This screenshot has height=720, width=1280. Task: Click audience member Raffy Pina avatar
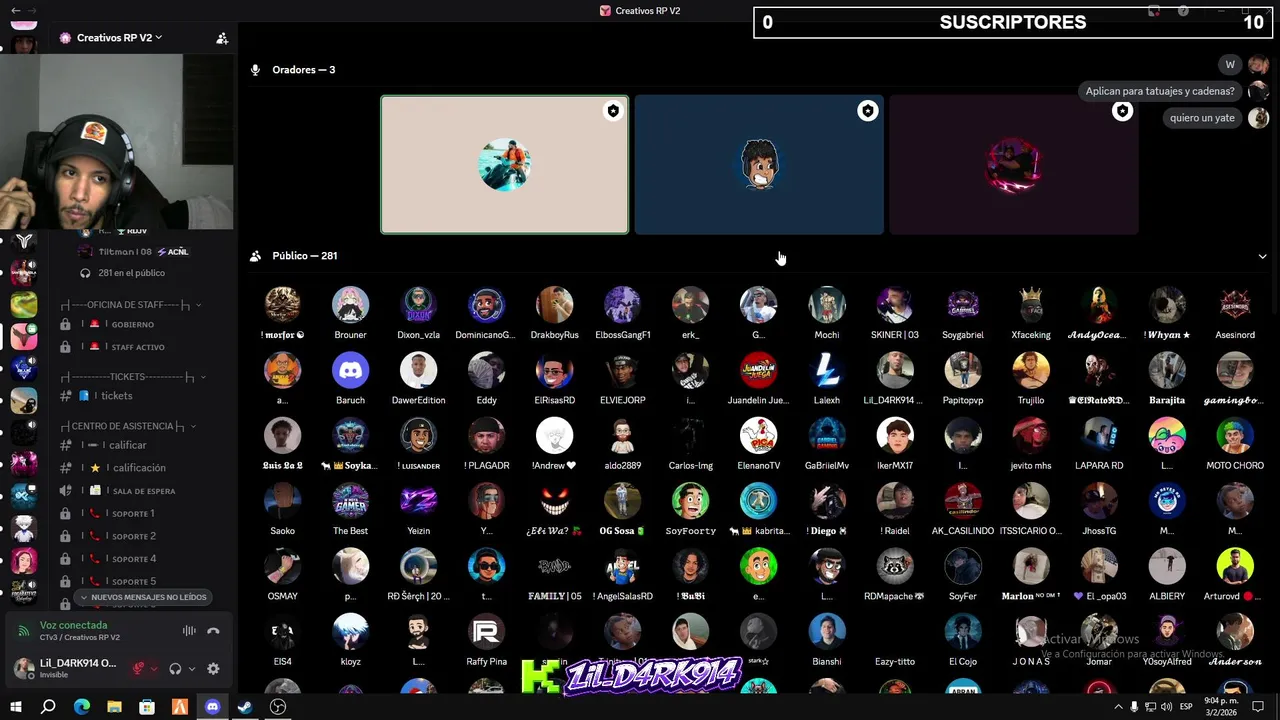[x=486, y=632]
